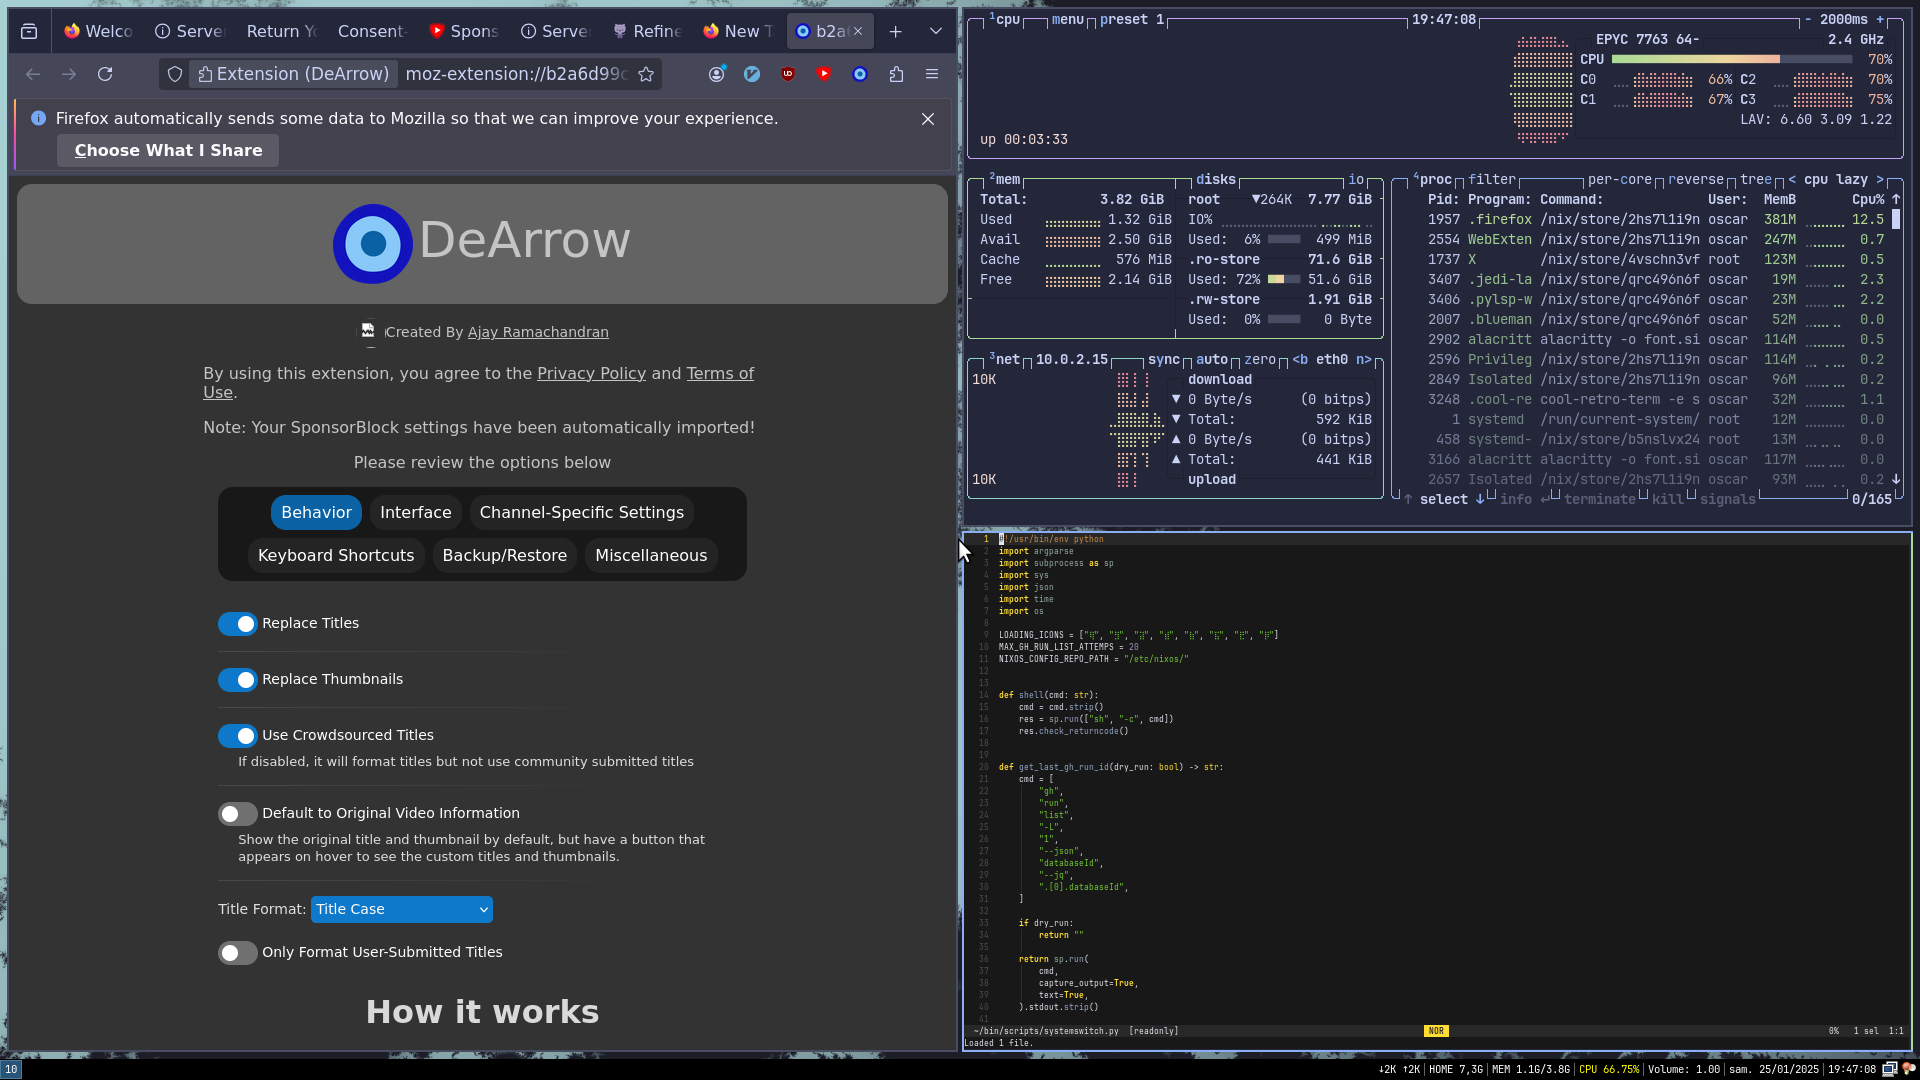Click the back navigation arrow in Firefox
The height and width of the screenshot is (1080, 1920).
(33, 74)
